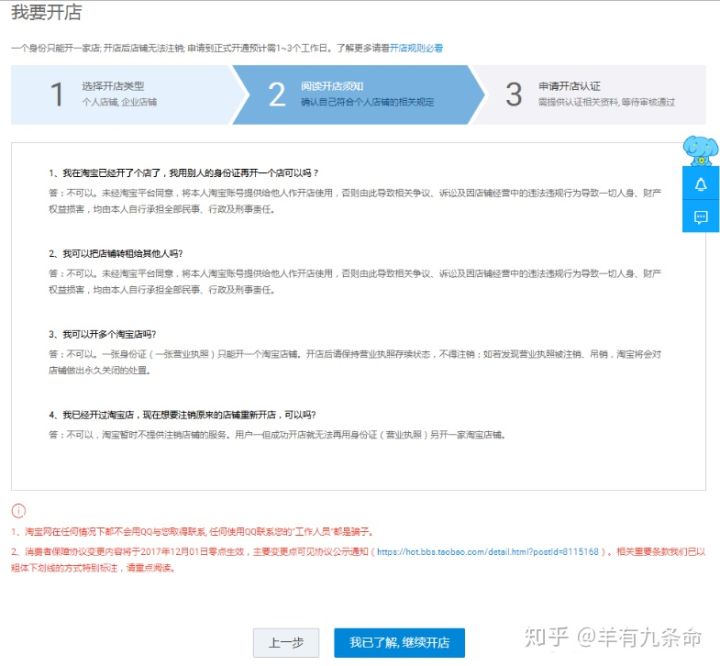The image size is (720, 666).
Task: Click question 3 我可以开多个淘宝店吗
Action: click(x=103, y=334)
